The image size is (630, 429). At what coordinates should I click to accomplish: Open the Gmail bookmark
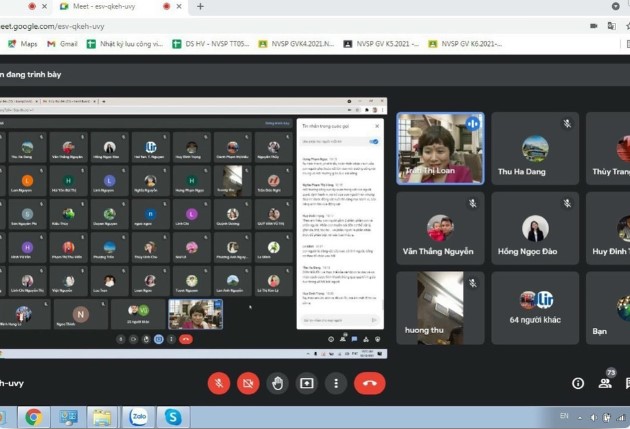(62, 44)
